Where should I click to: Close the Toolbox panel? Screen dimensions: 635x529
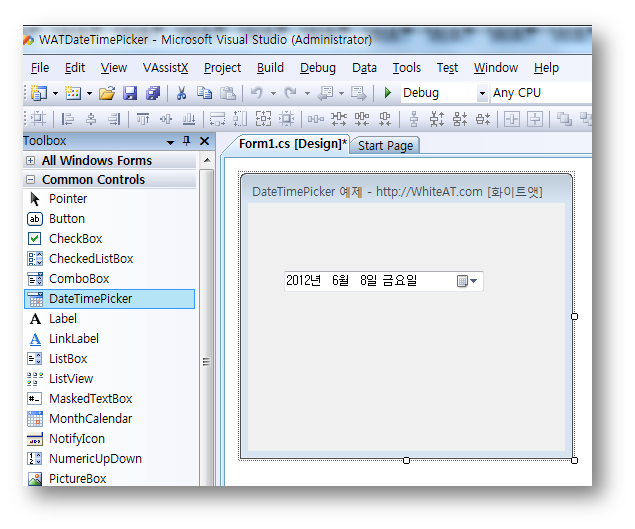205,141
